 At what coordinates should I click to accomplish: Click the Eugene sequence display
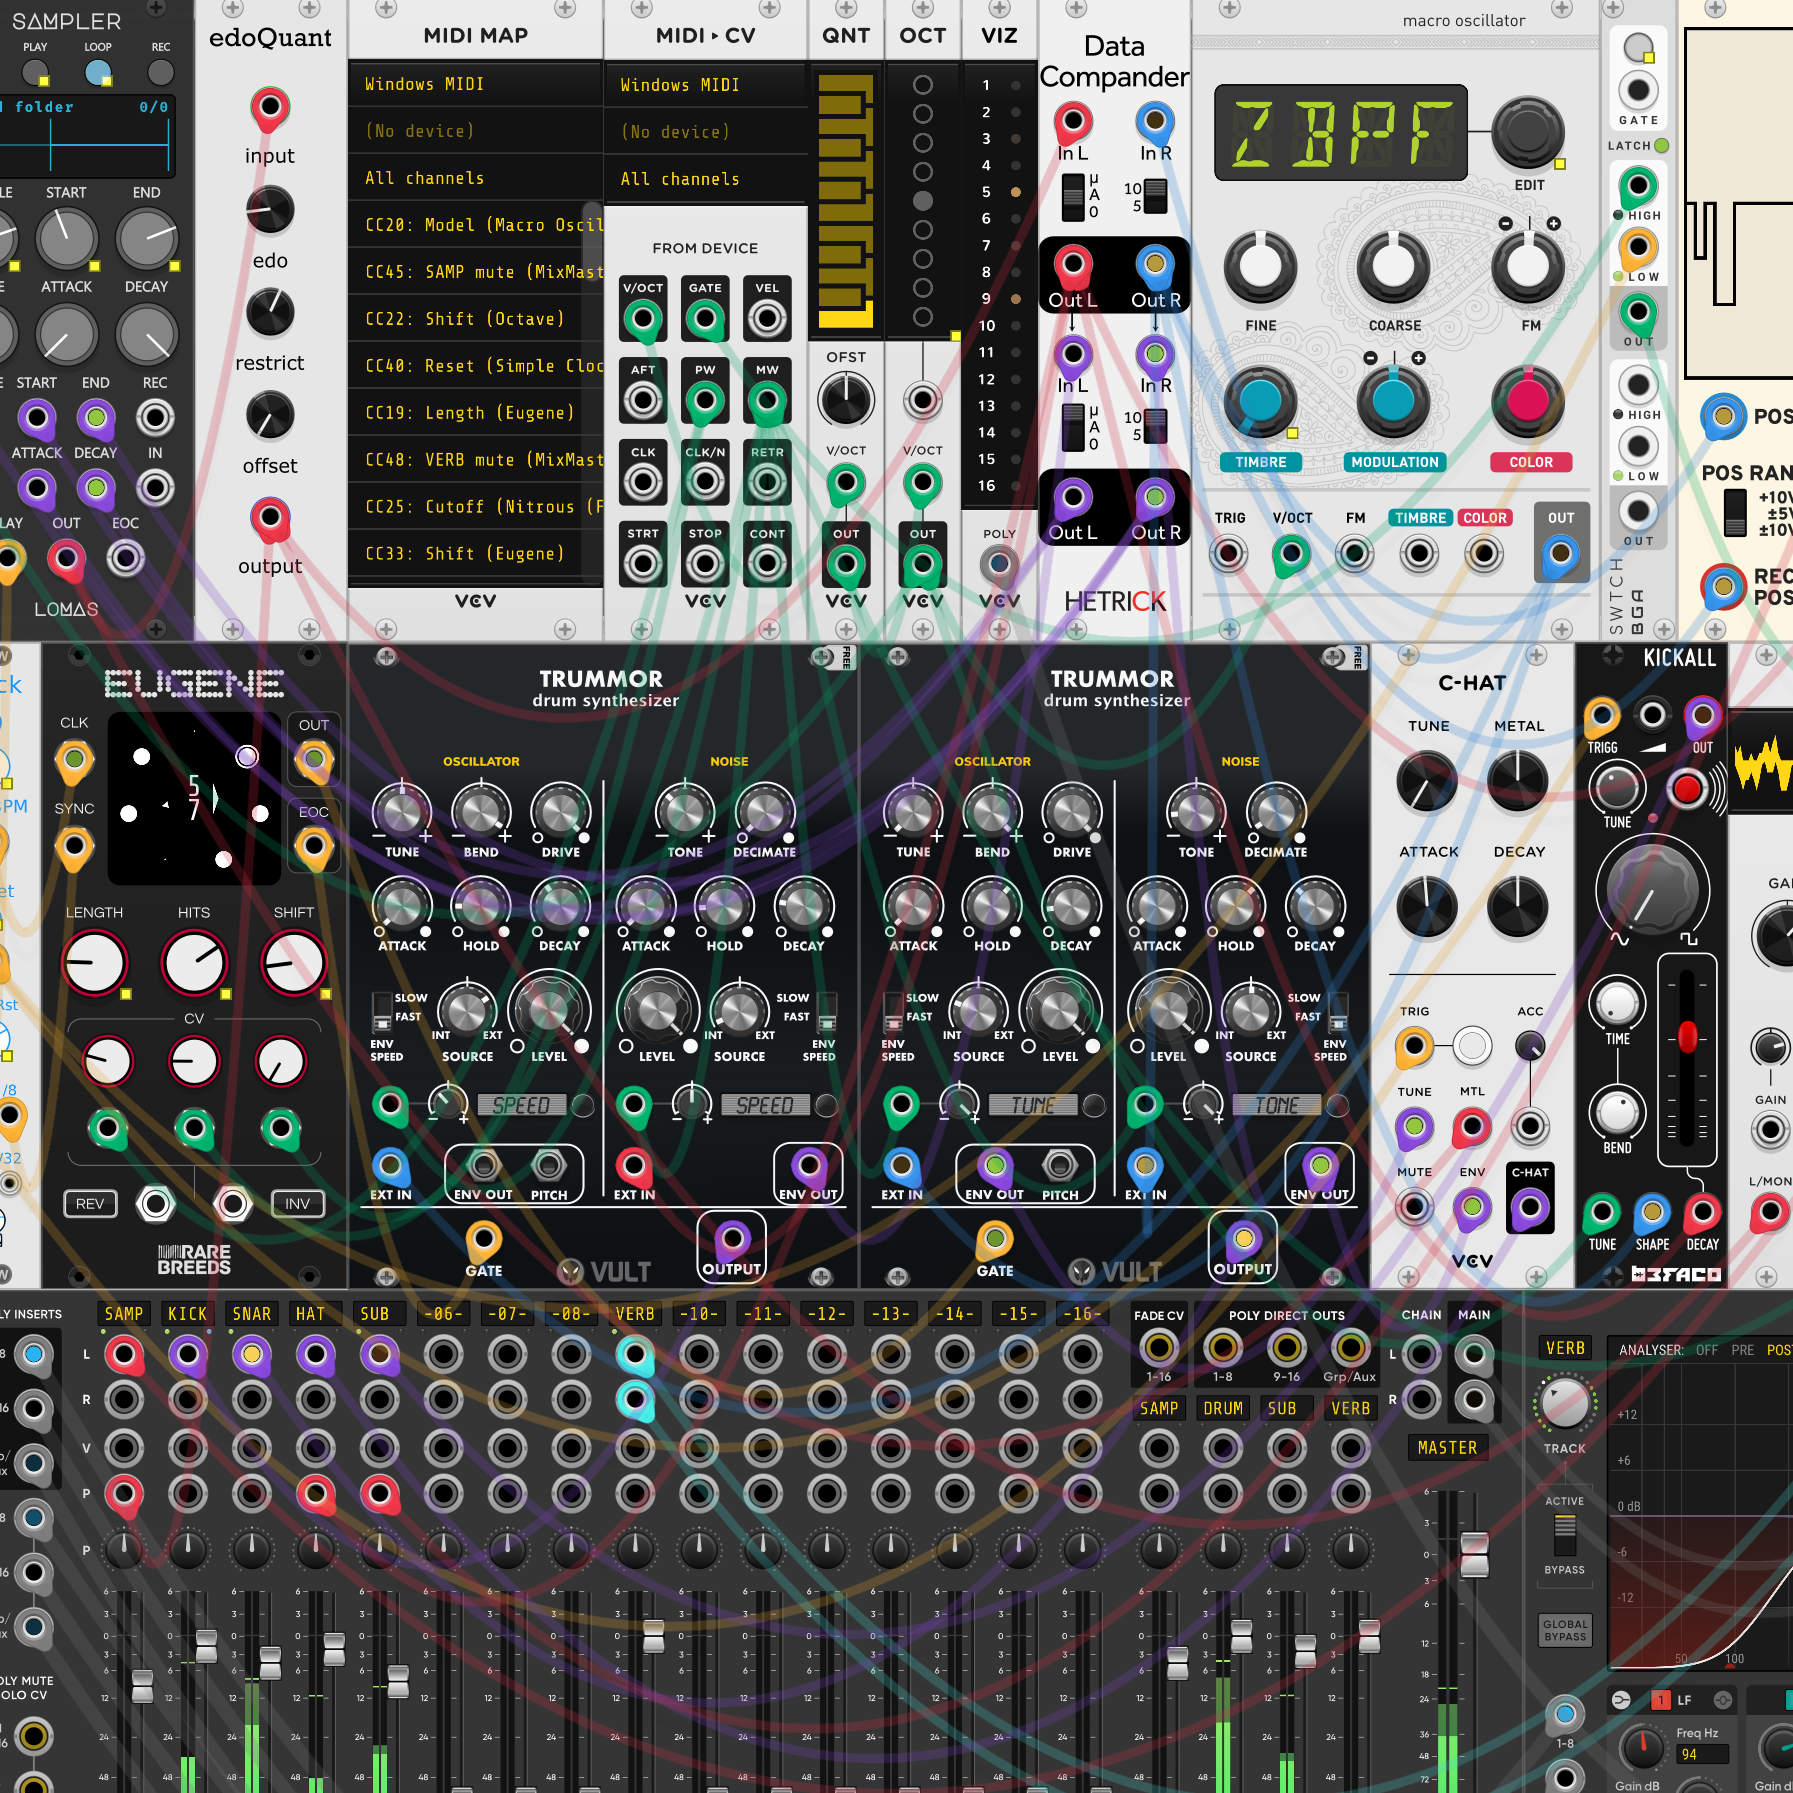[194, 798]
